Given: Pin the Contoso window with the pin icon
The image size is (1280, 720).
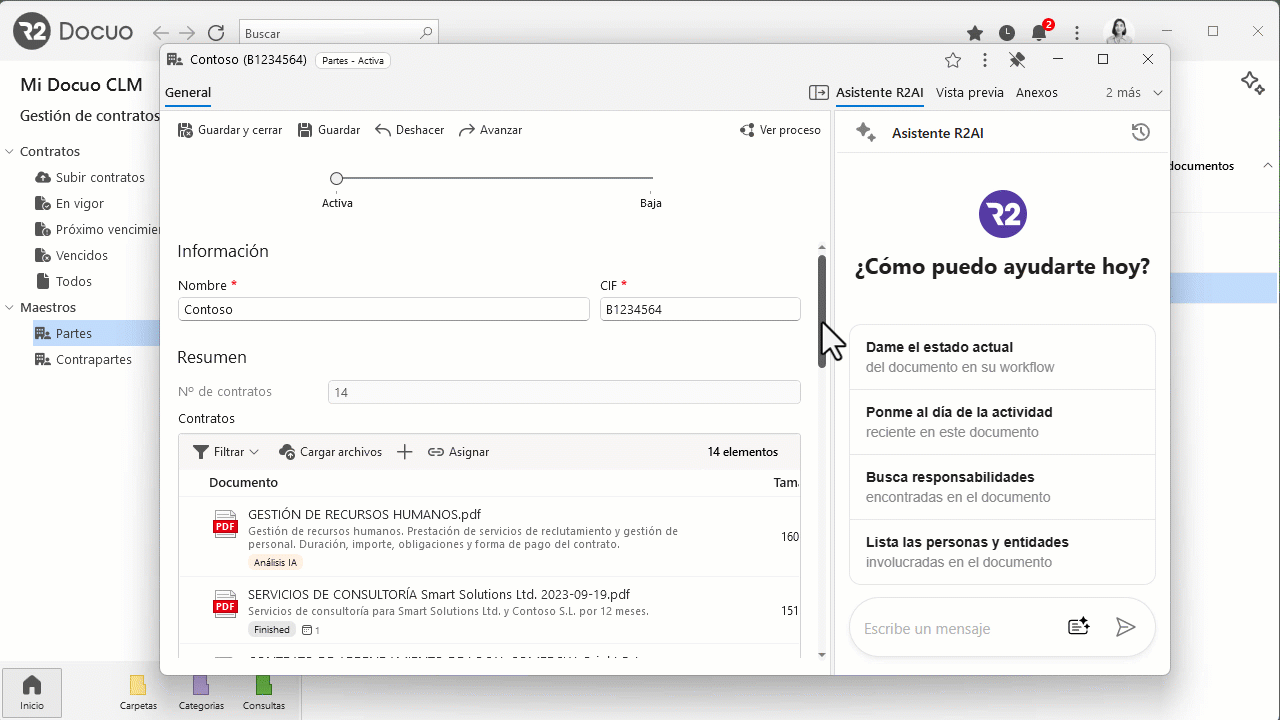Looking at the screenshot, I should [1017, 60].
